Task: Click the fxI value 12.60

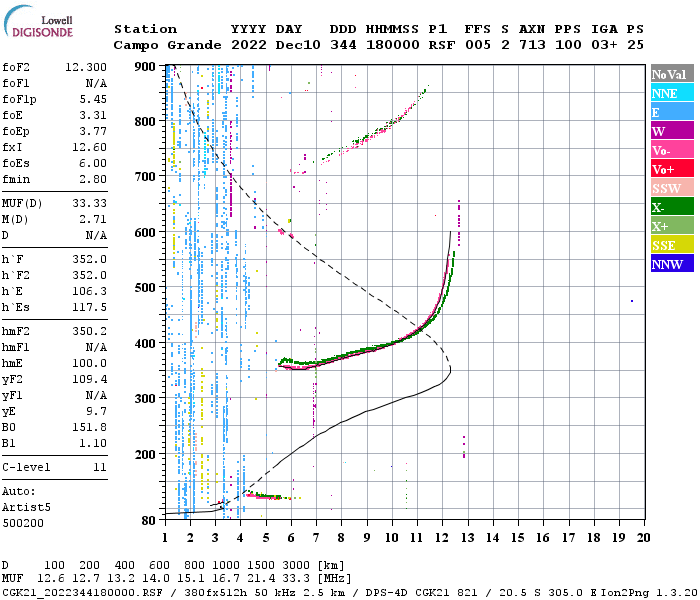Action: coord(90,147)
